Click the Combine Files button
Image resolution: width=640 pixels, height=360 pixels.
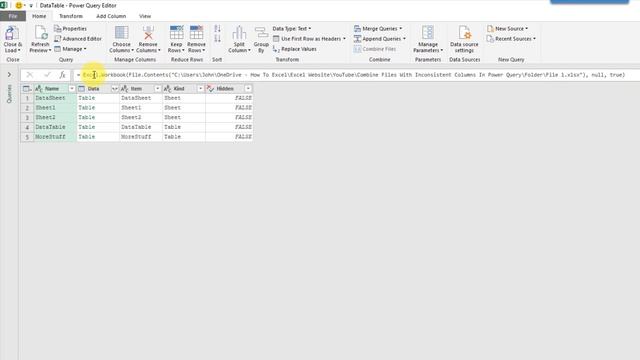(x=375, y=49)
